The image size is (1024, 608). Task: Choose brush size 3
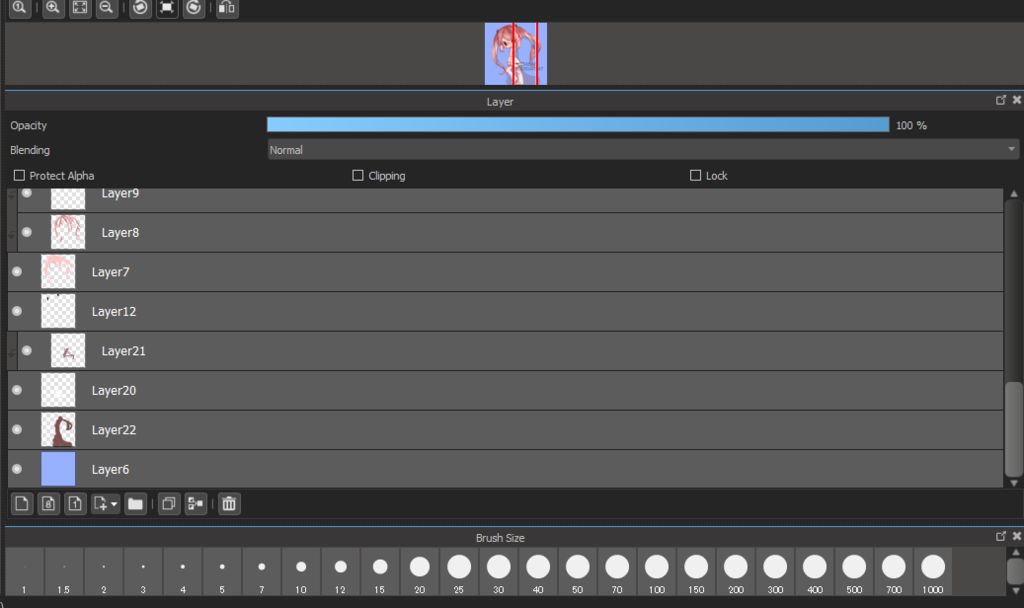[143, 571]
